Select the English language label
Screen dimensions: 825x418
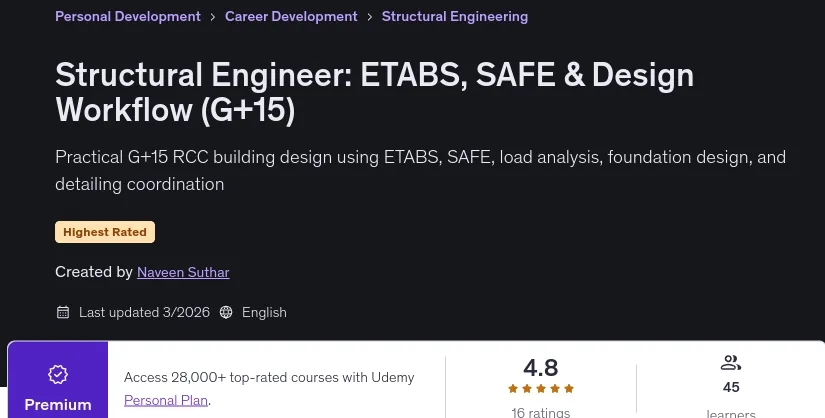click(x=264, y=312)
